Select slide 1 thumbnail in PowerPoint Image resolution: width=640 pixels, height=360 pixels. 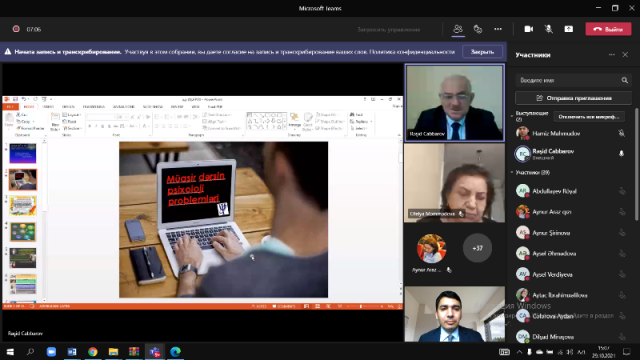(x=23, y=153)
